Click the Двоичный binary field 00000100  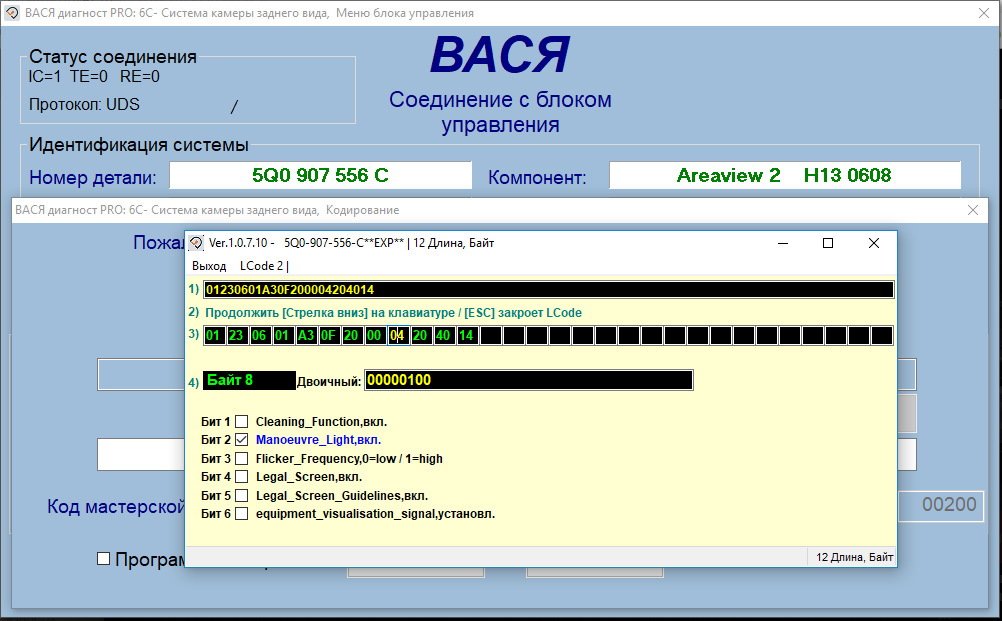528,380
